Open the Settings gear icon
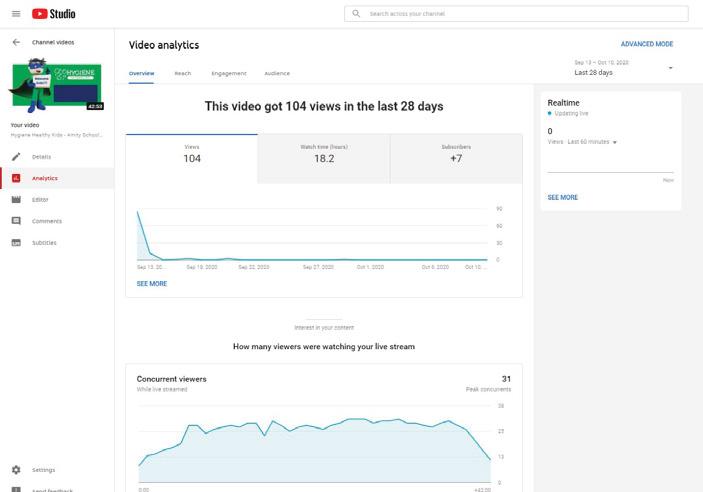 pyautogui.click(x=16, y=470)
